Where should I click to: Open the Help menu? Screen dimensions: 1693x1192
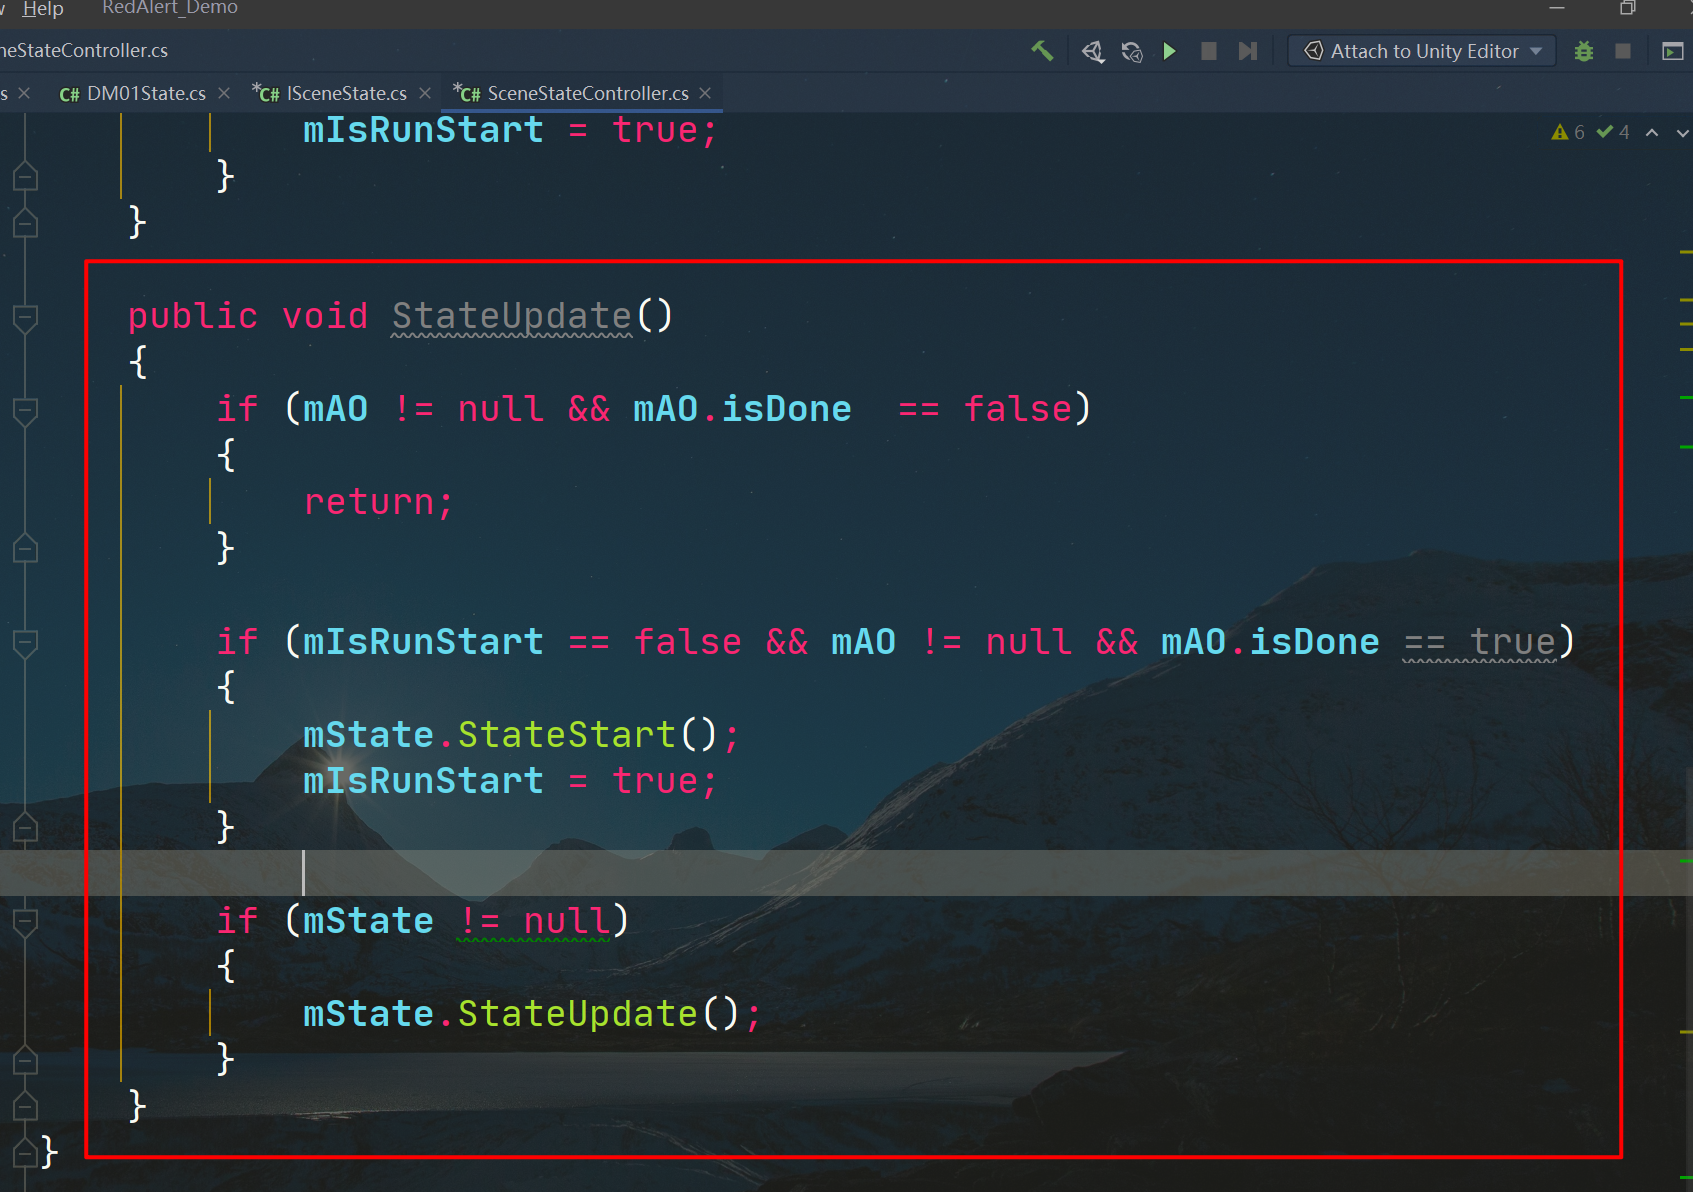pyautogui.click(x=42, y=9)
